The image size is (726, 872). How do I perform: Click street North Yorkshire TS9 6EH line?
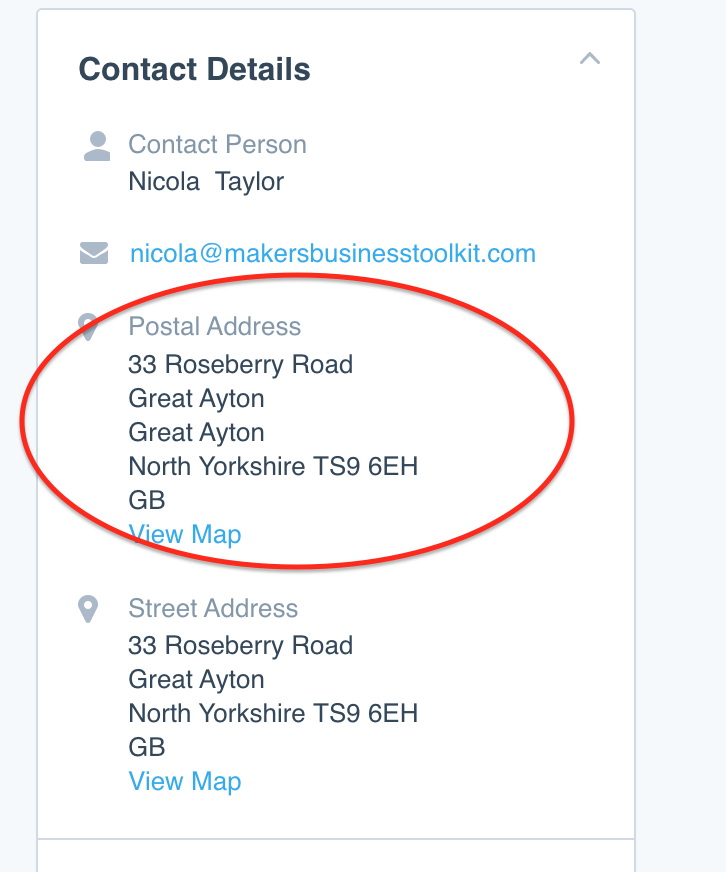point(273,713)
